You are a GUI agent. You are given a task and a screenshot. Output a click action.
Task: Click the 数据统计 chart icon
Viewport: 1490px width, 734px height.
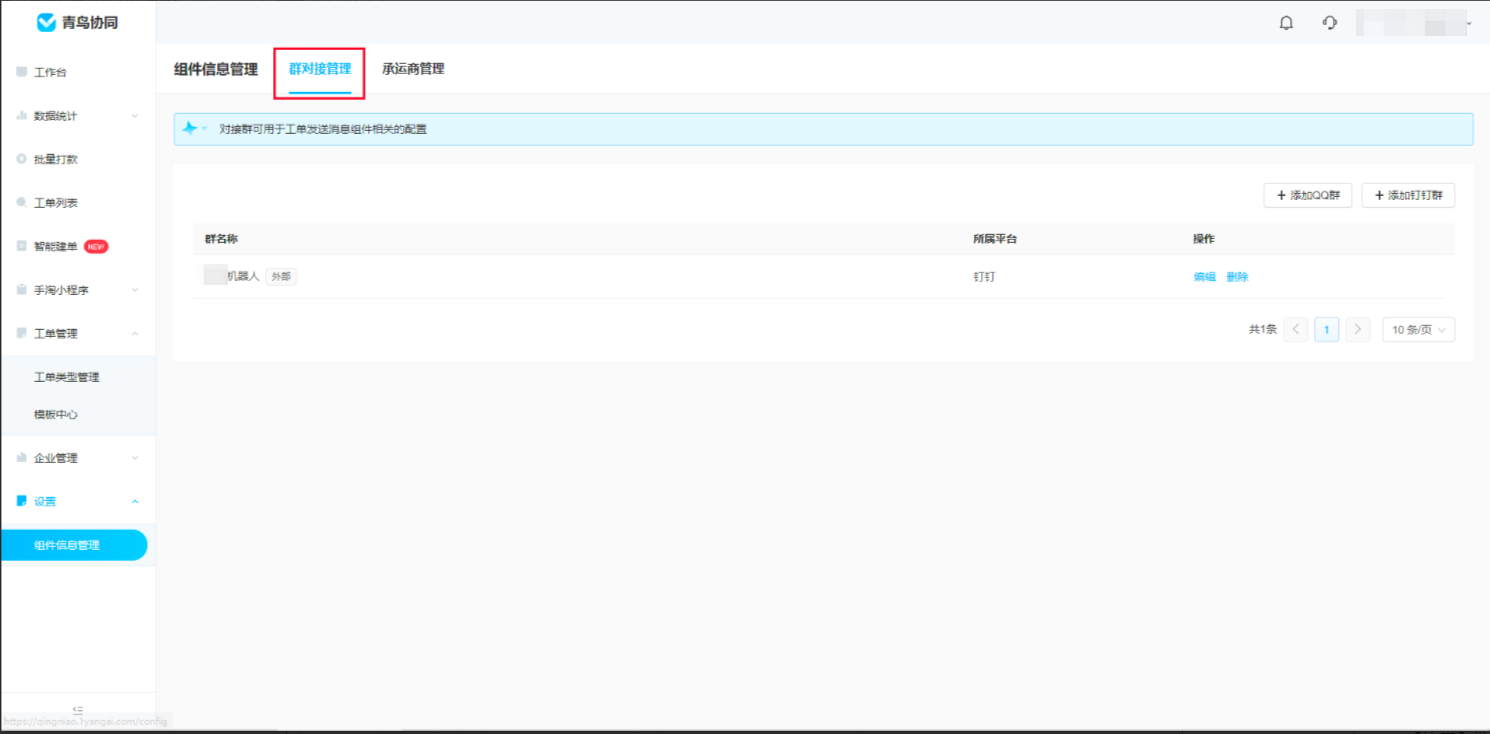pos(21,116)
